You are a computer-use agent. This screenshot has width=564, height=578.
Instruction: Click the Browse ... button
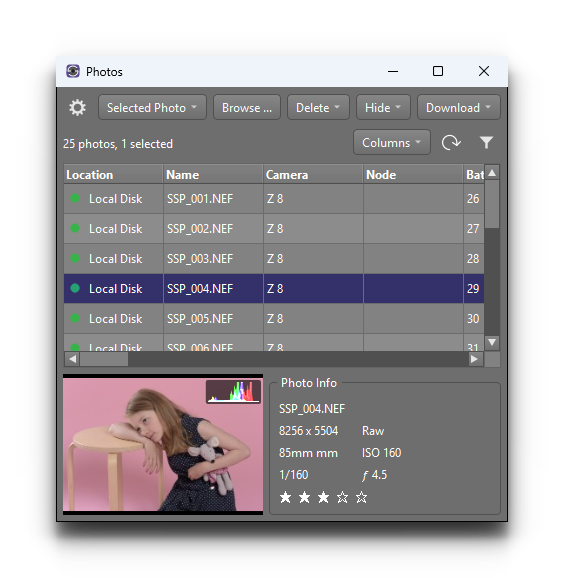coord(247,108)
